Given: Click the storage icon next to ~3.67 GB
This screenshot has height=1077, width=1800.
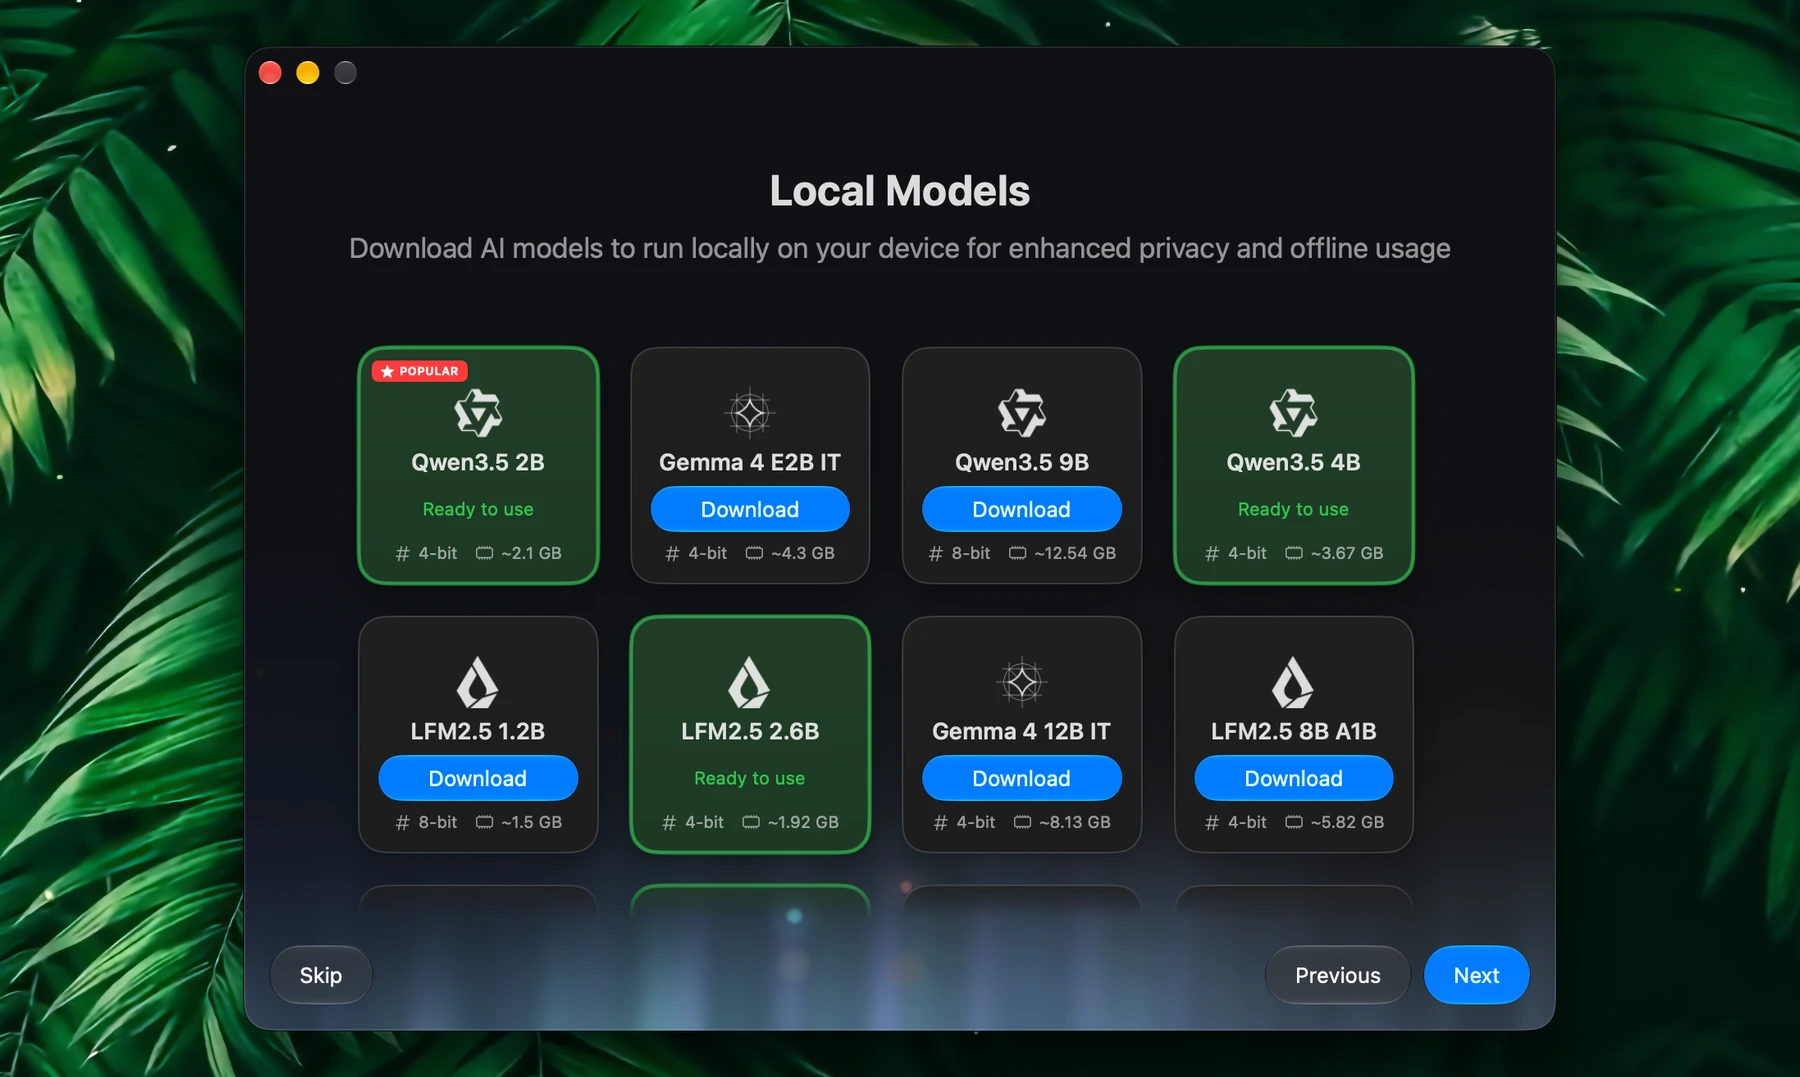Looking at the screenshot, I should pos(1294,553).
